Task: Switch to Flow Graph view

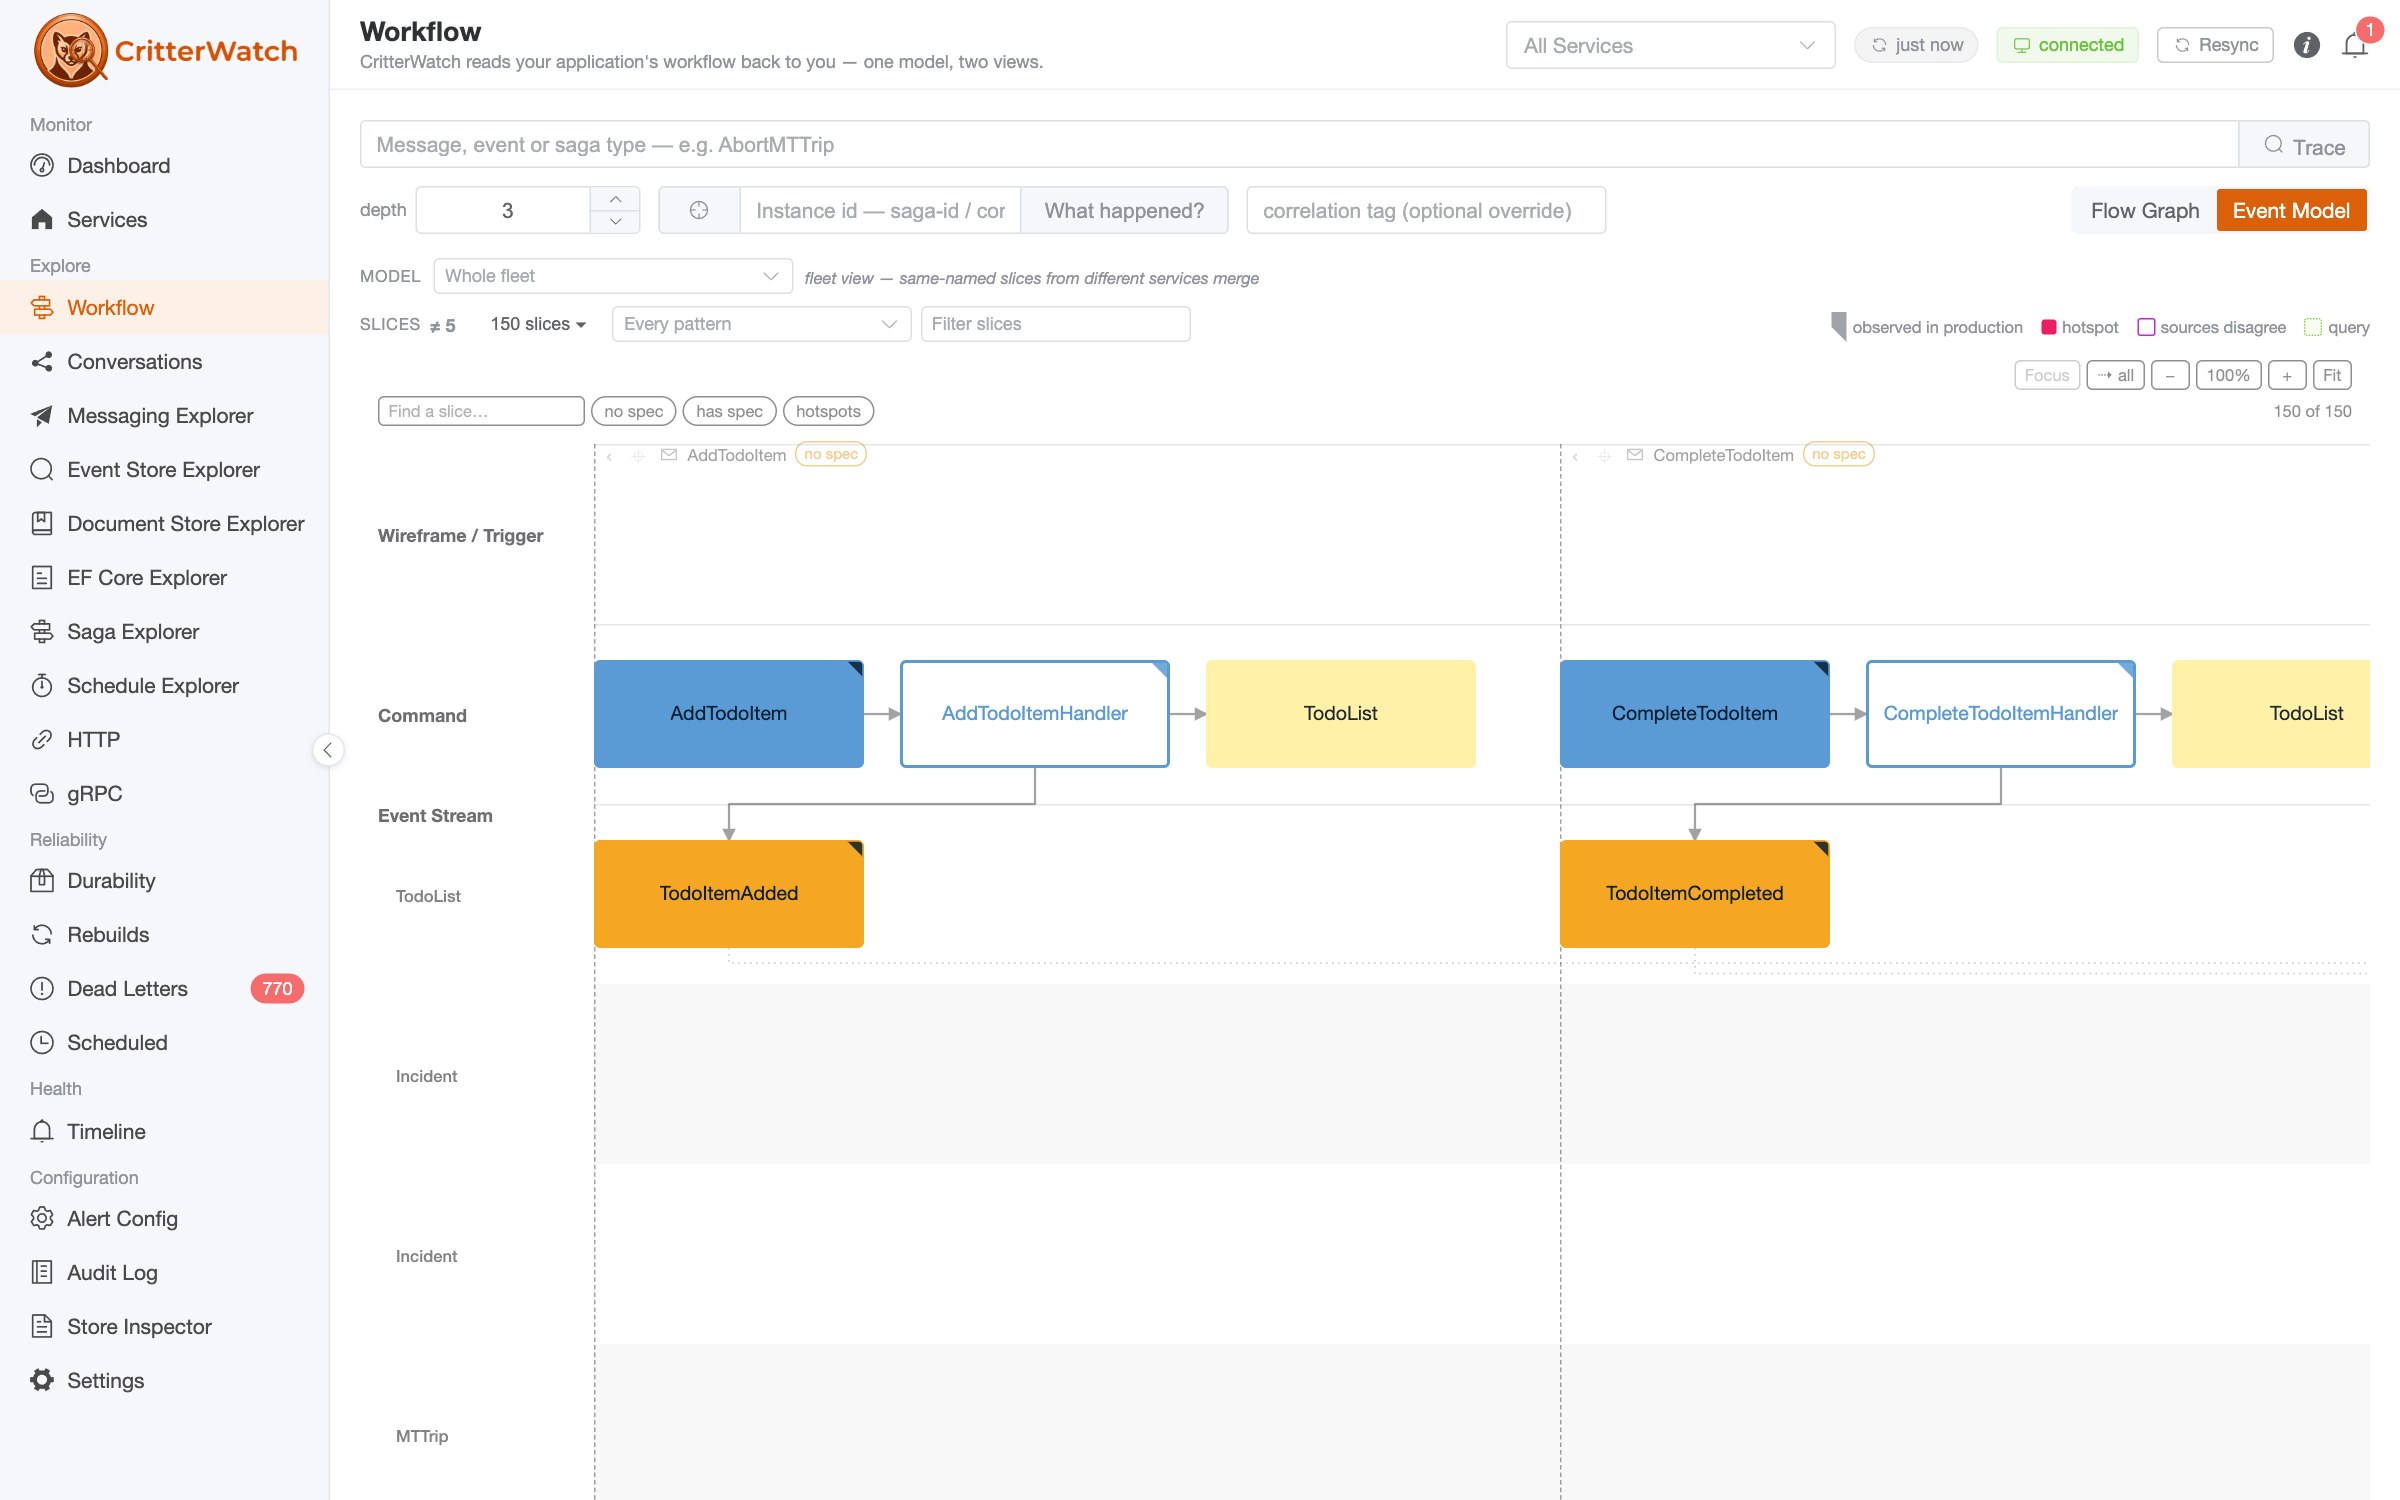Action: 2144,211
